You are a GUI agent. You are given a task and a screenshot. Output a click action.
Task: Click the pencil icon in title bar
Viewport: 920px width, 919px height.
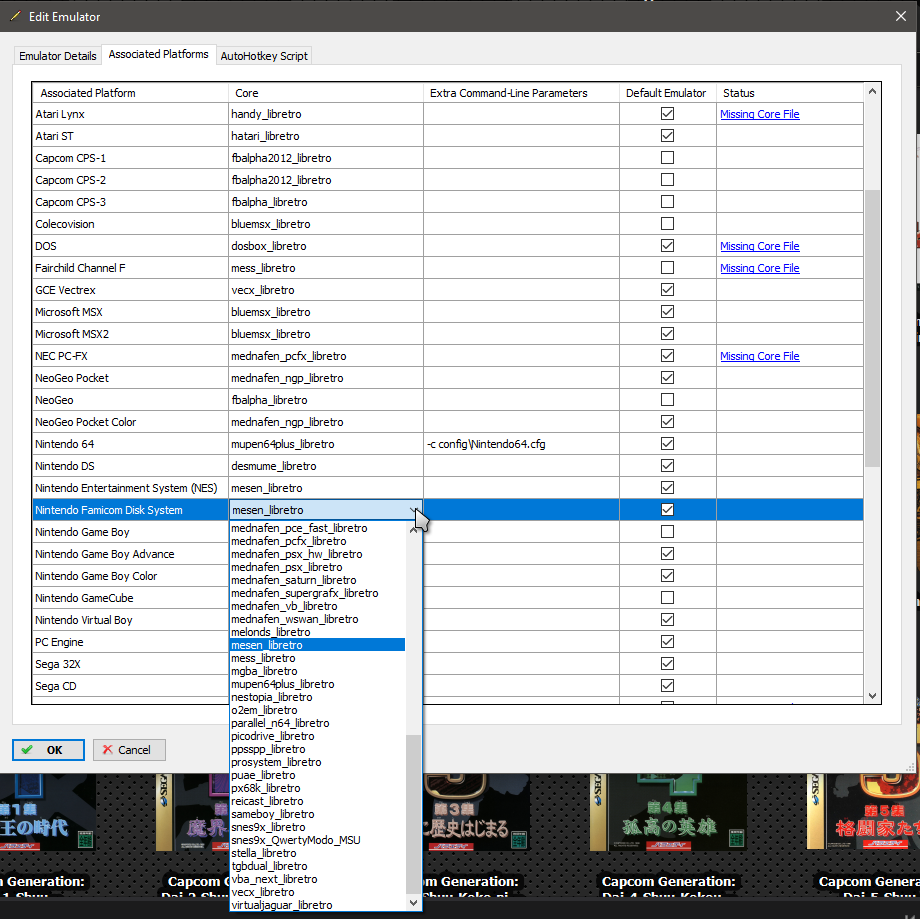pos(14,17)
